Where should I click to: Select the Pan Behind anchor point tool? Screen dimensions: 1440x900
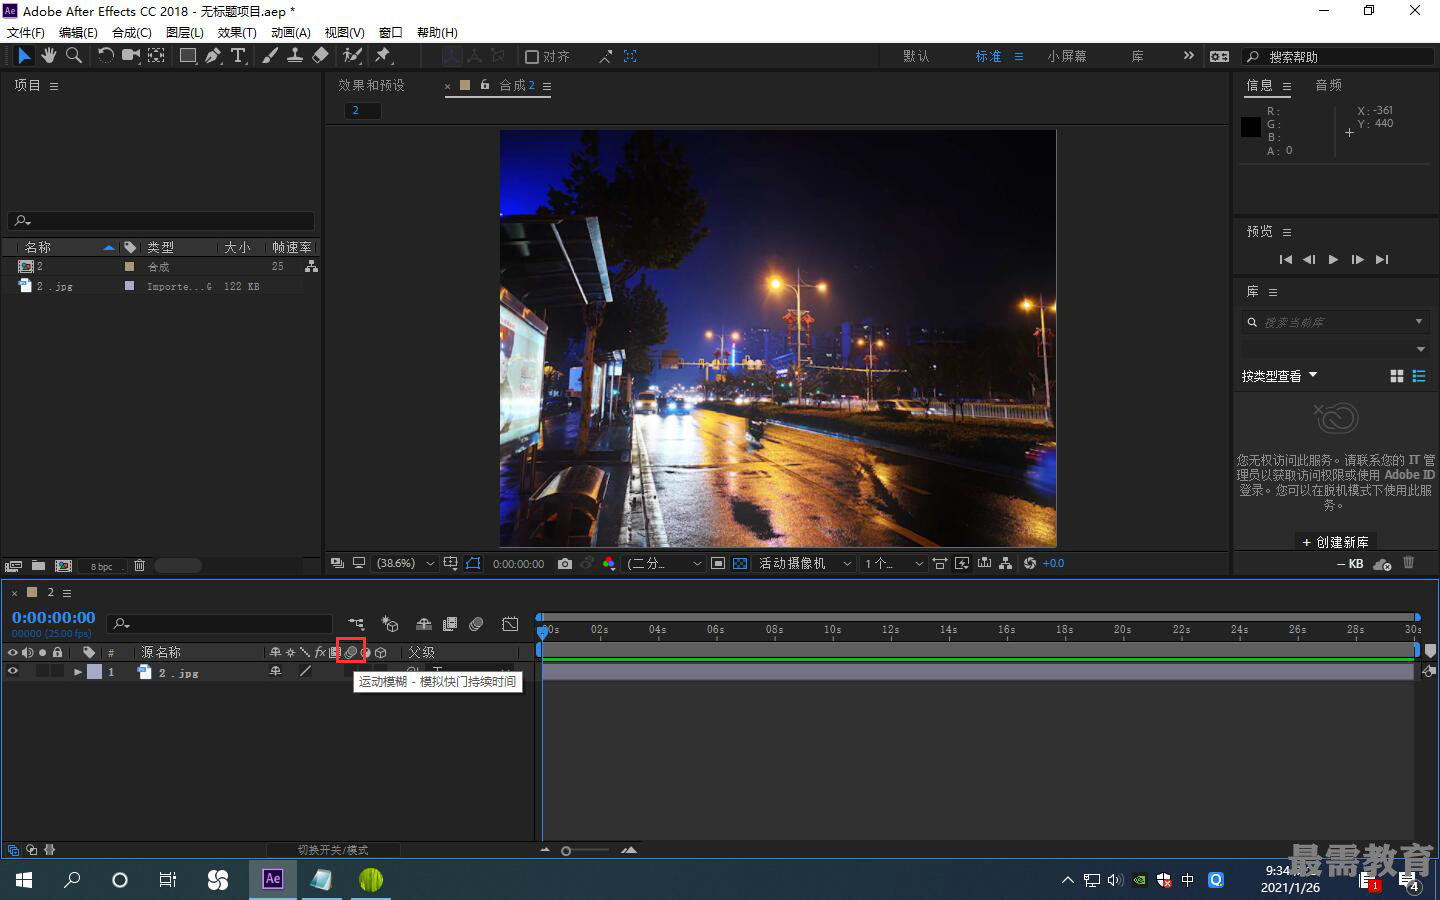(157, 56)
